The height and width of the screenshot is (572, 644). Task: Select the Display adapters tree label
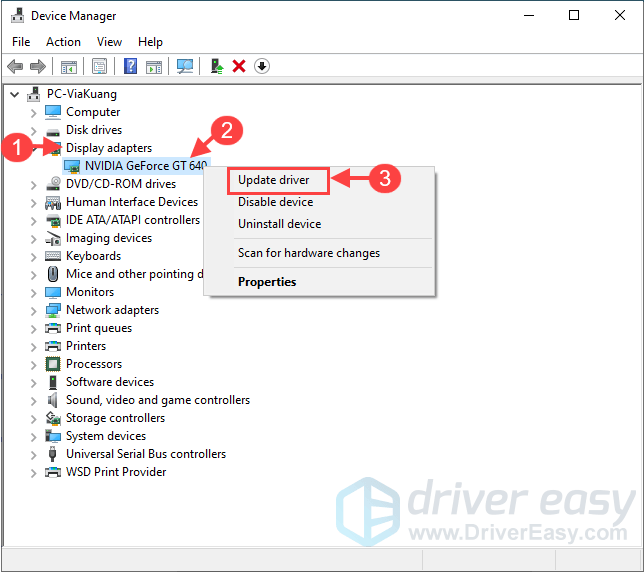pyautogui.click(x=109, y=148)
